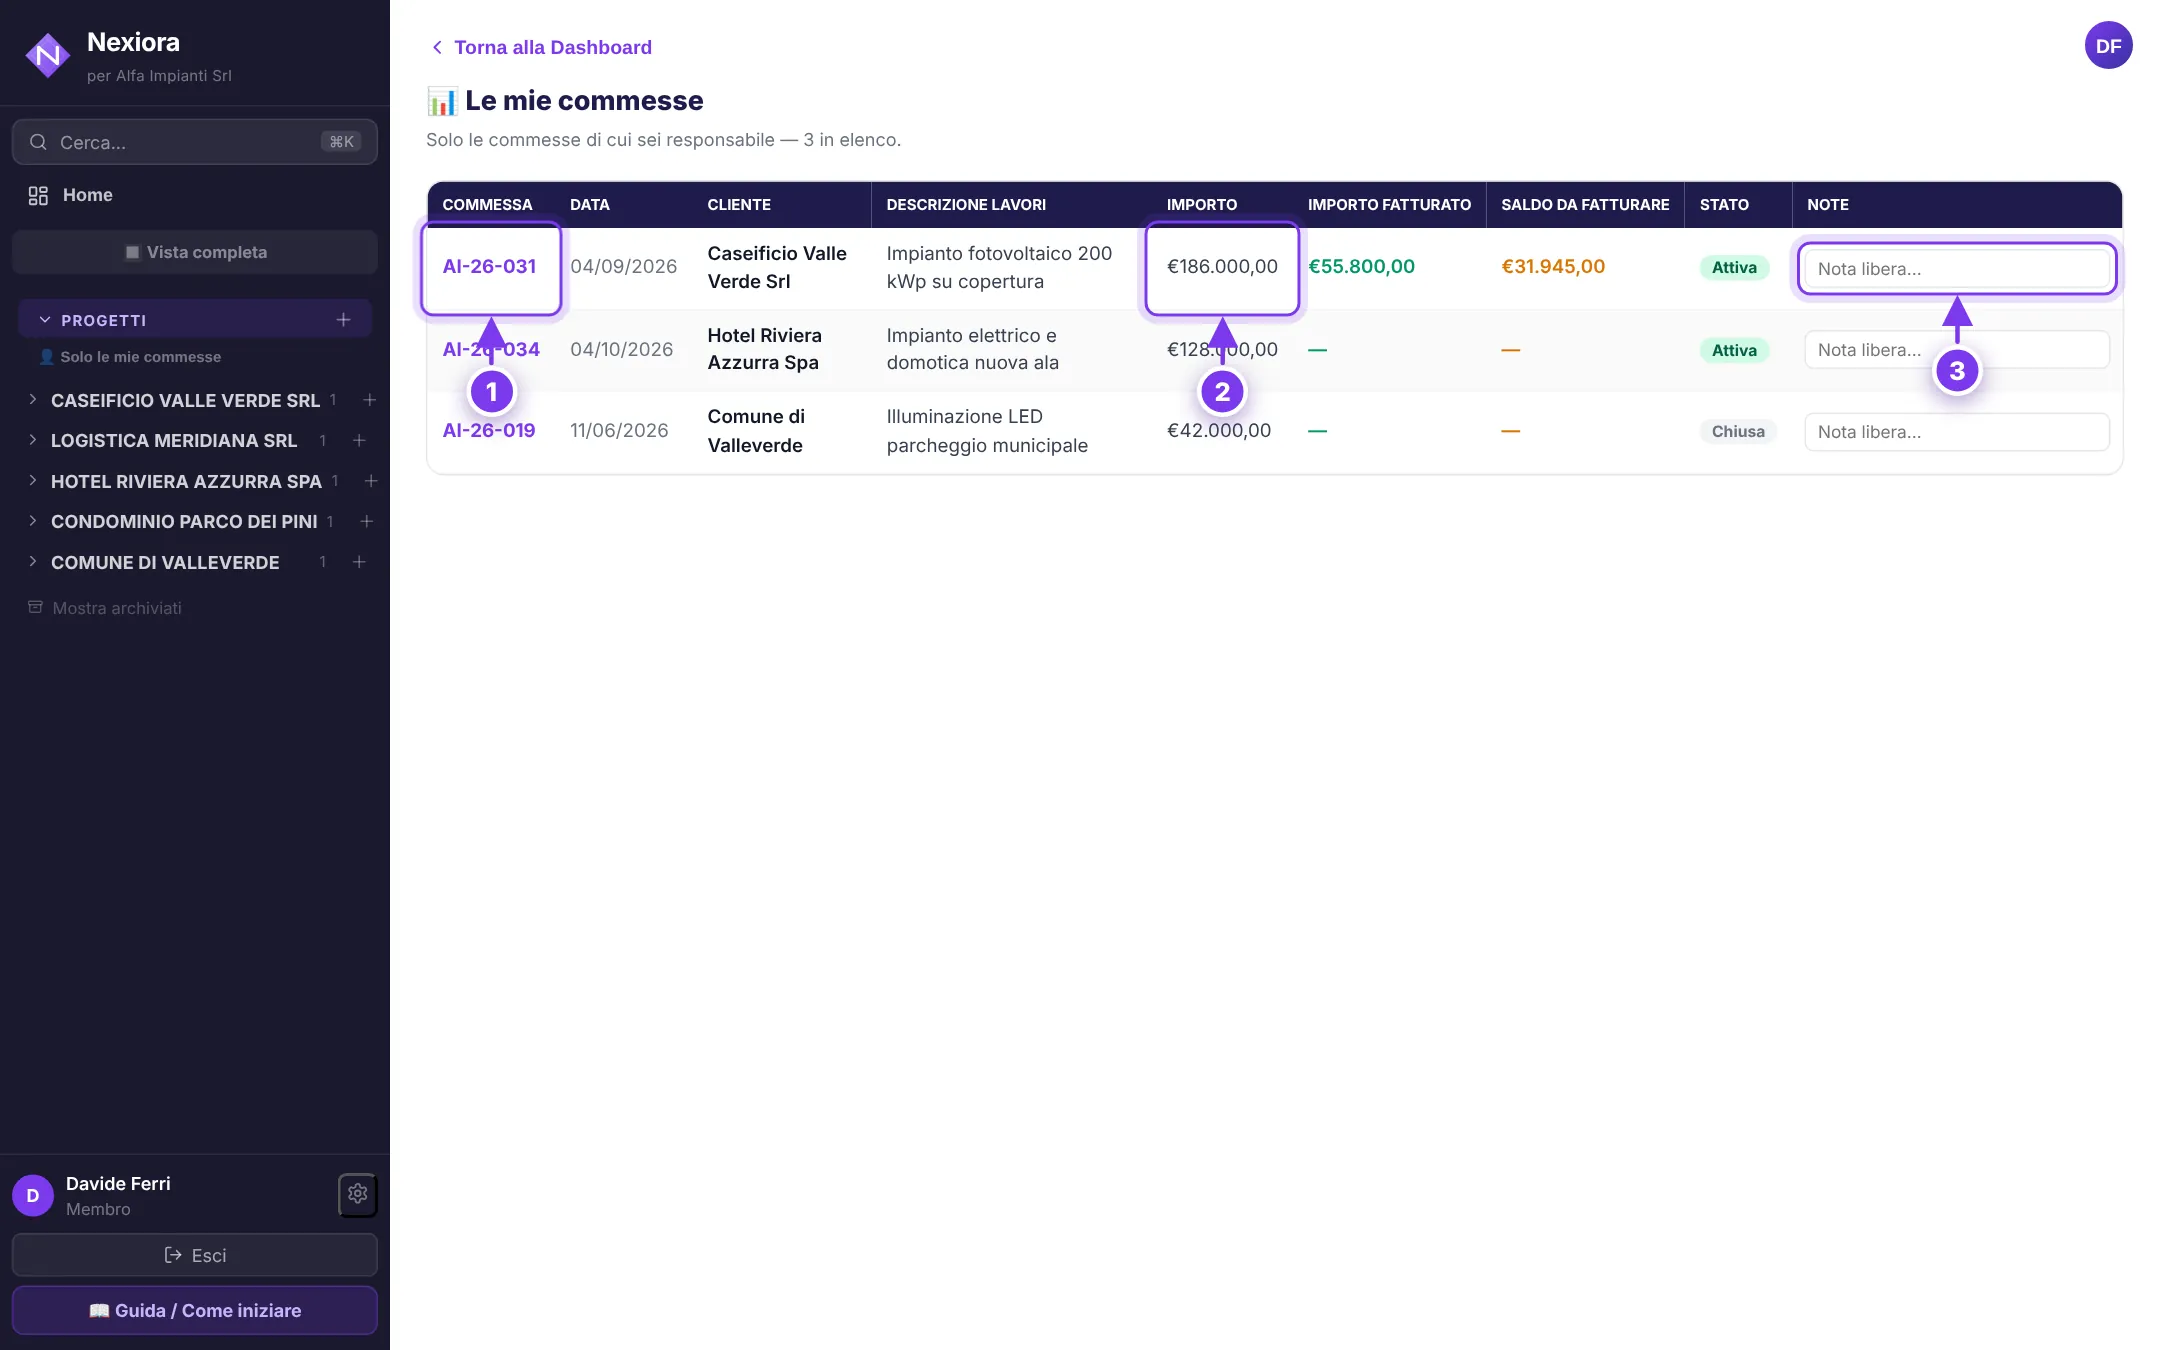
Task: Click the Nexiora logo icon
Action: point(47,56)
